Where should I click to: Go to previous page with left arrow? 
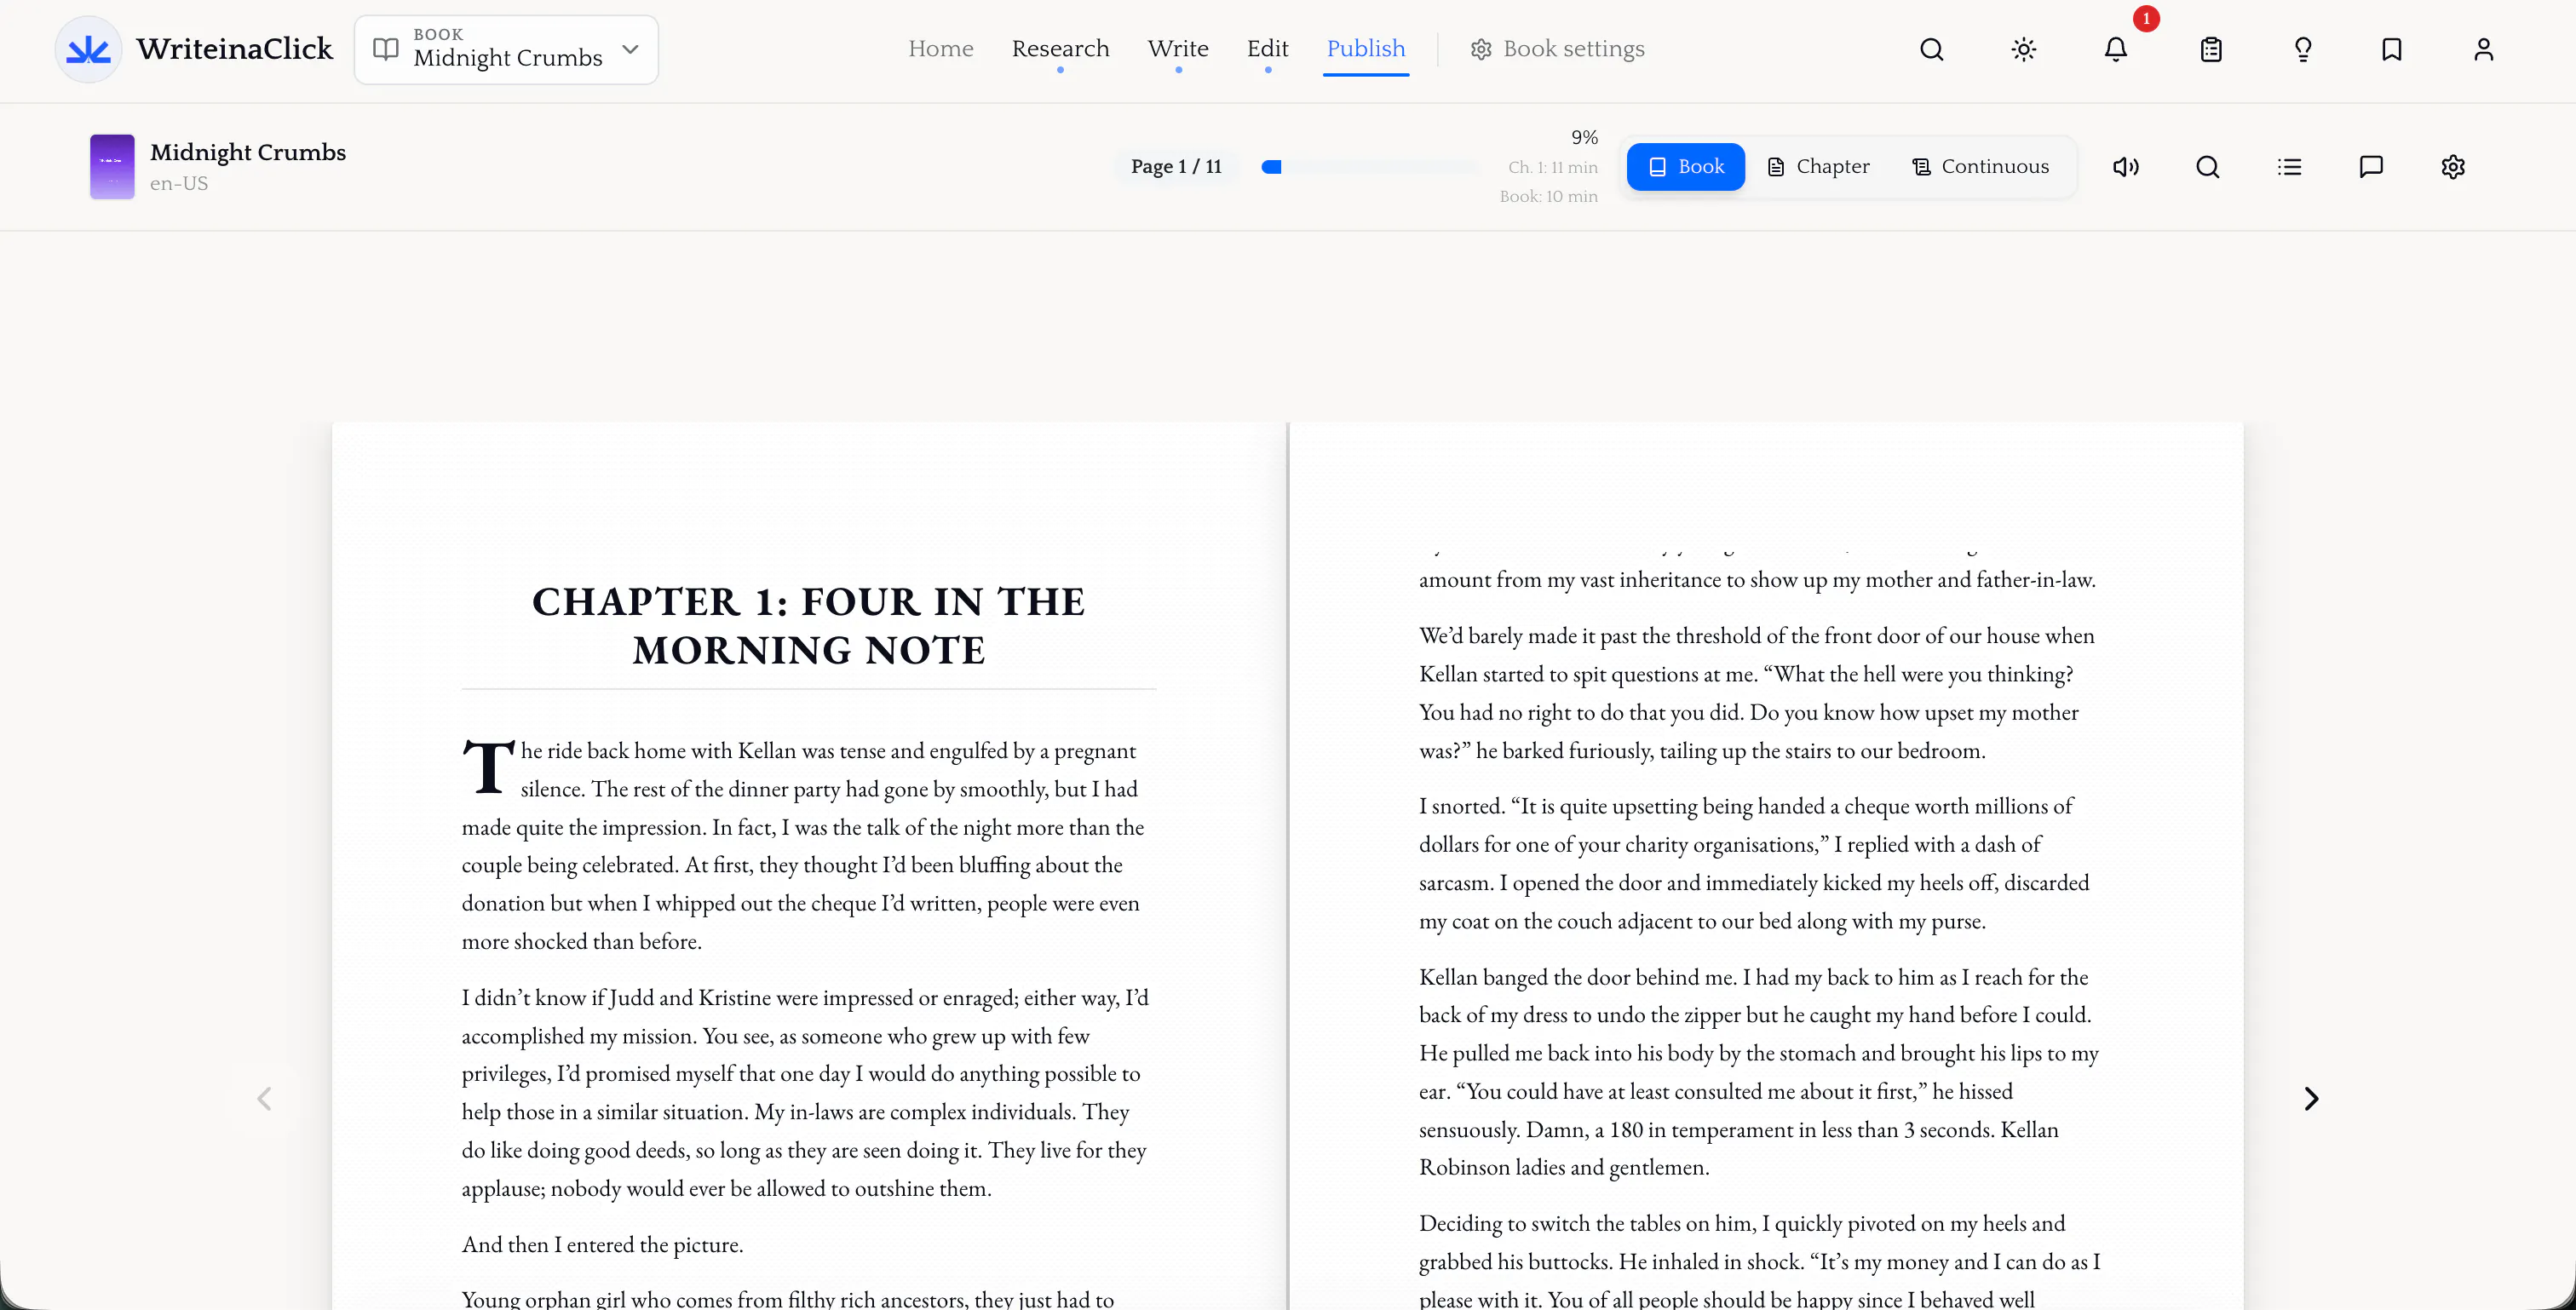pyautogui.click(x=264, y=1099)
